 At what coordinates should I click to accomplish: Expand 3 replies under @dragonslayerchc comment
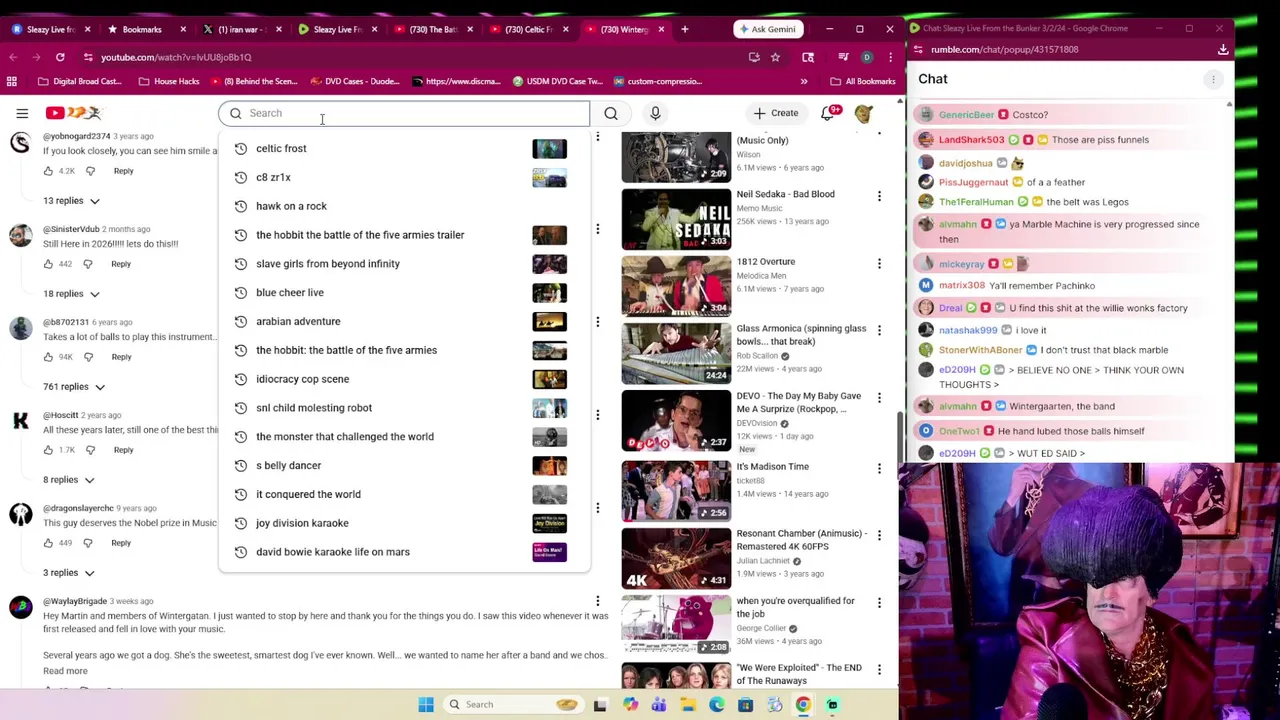pyautogui.click(x=69, y=573)
